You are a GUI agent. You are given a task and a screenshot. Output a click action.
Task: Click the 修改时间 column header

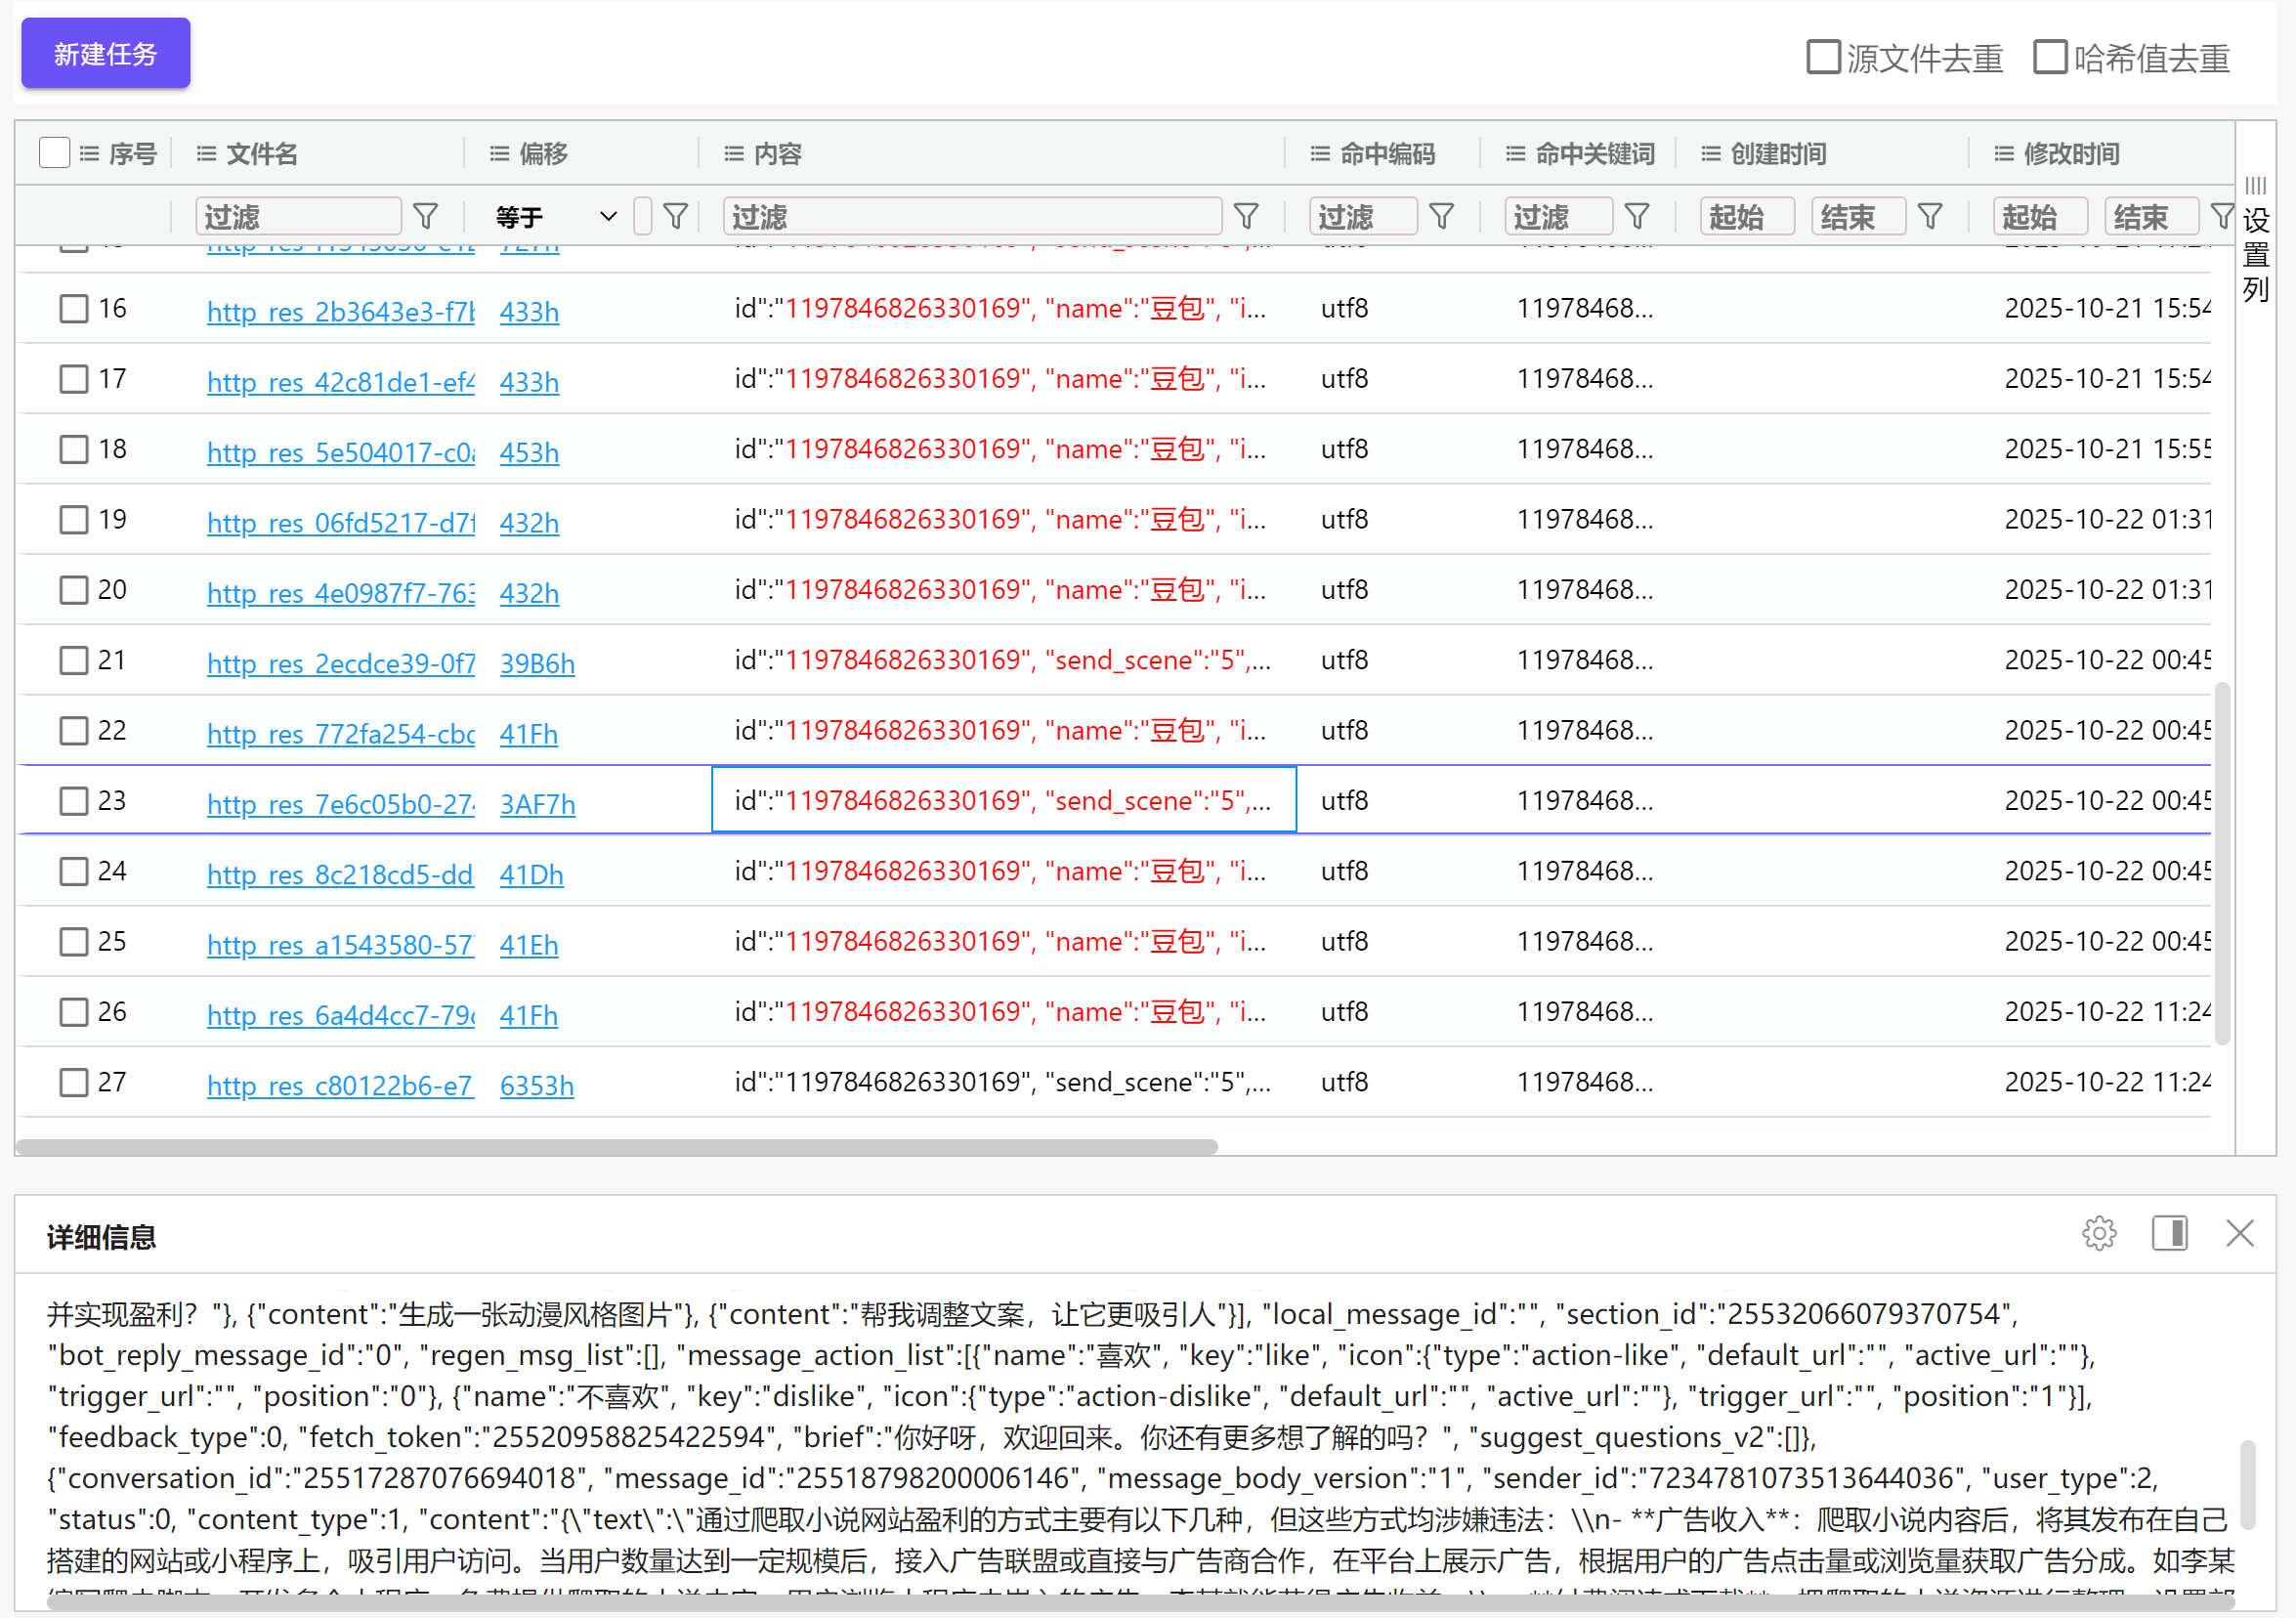(x=2070, y=153)
